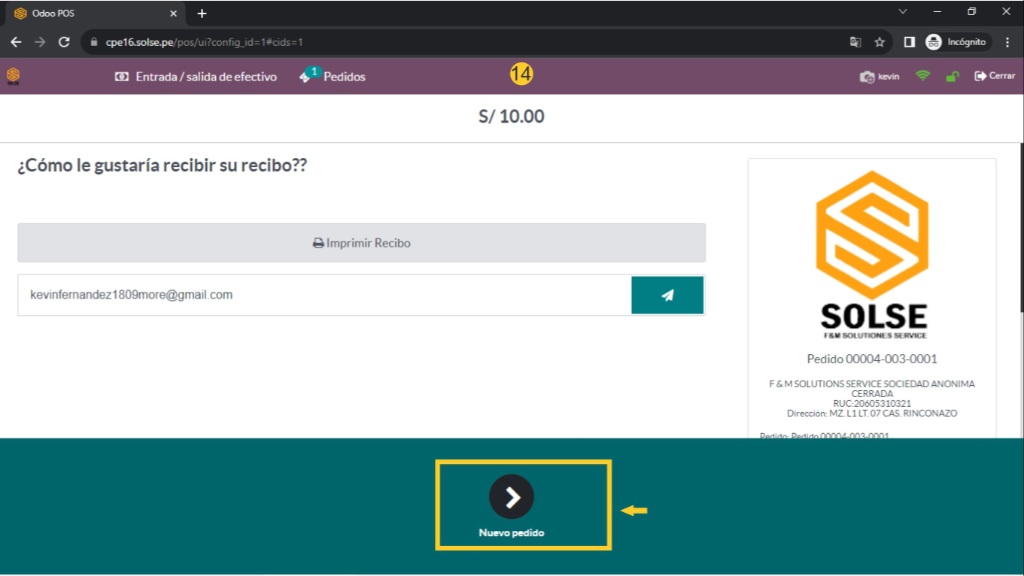Screen dimensions: 1024x576
Task: Click the Incógnito profile button
Action: 957,42
